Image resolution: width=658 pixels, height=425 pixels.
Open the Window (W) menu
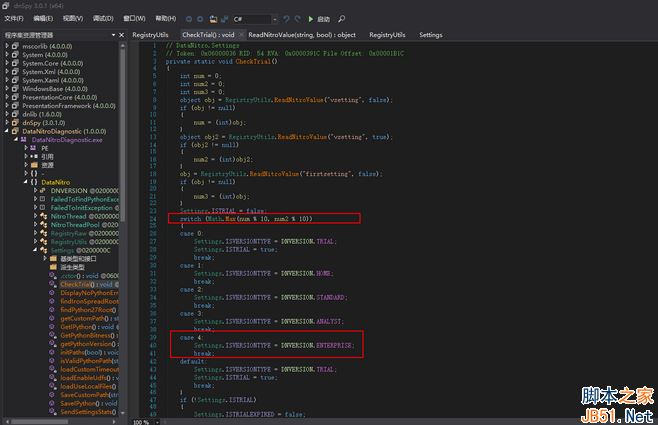(134, 18)
